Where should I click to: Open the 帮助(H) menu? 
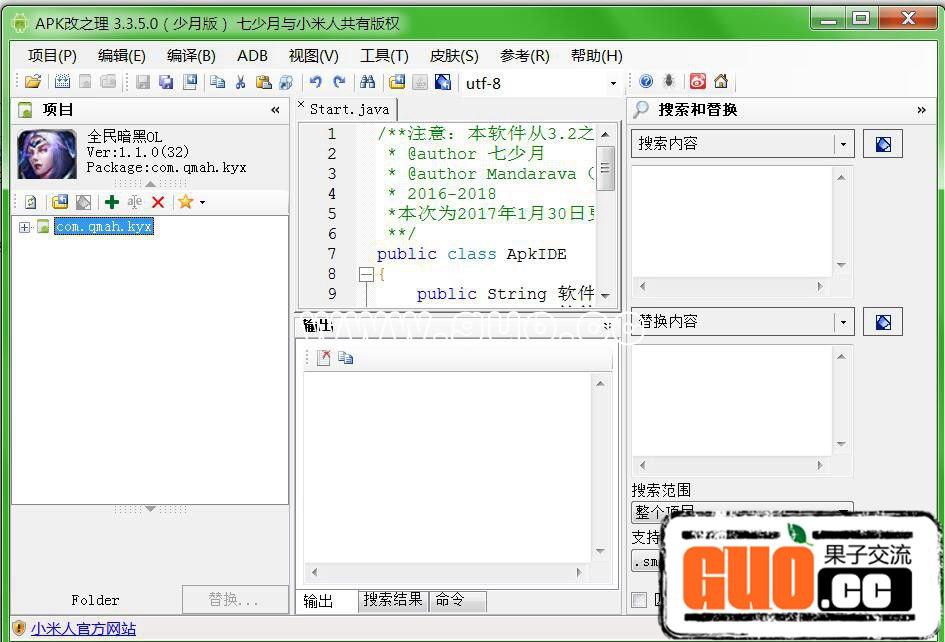(596, 56)
